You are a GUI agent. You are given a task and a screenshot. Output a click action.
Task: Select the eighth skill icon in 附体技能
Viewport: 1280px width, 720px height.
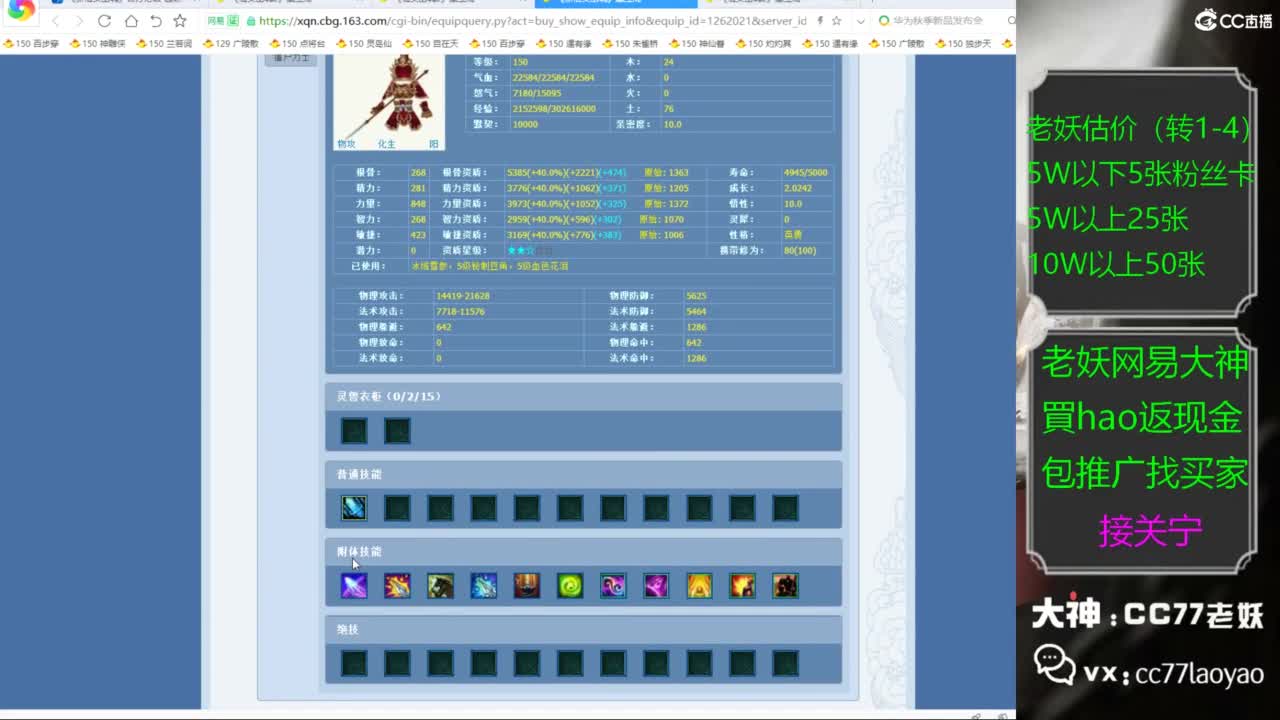pos(656,585)
